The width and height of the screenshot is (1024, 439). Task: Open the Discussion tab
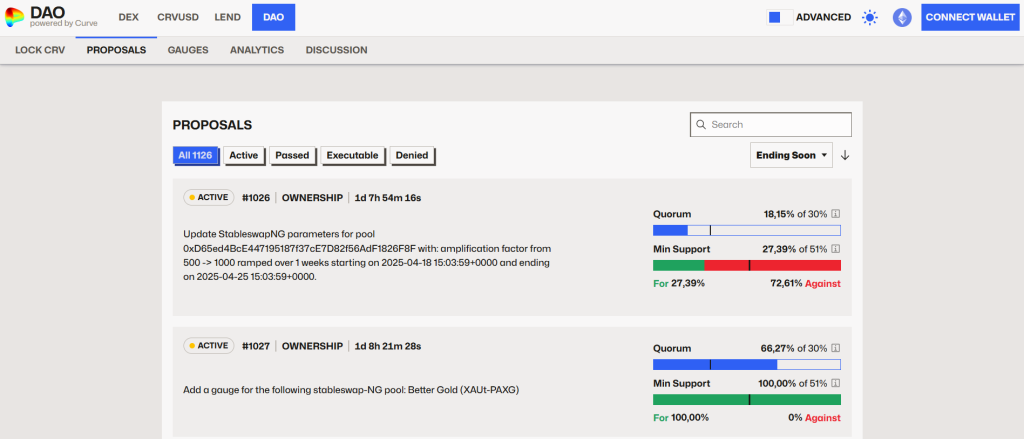tap(336, 50)
